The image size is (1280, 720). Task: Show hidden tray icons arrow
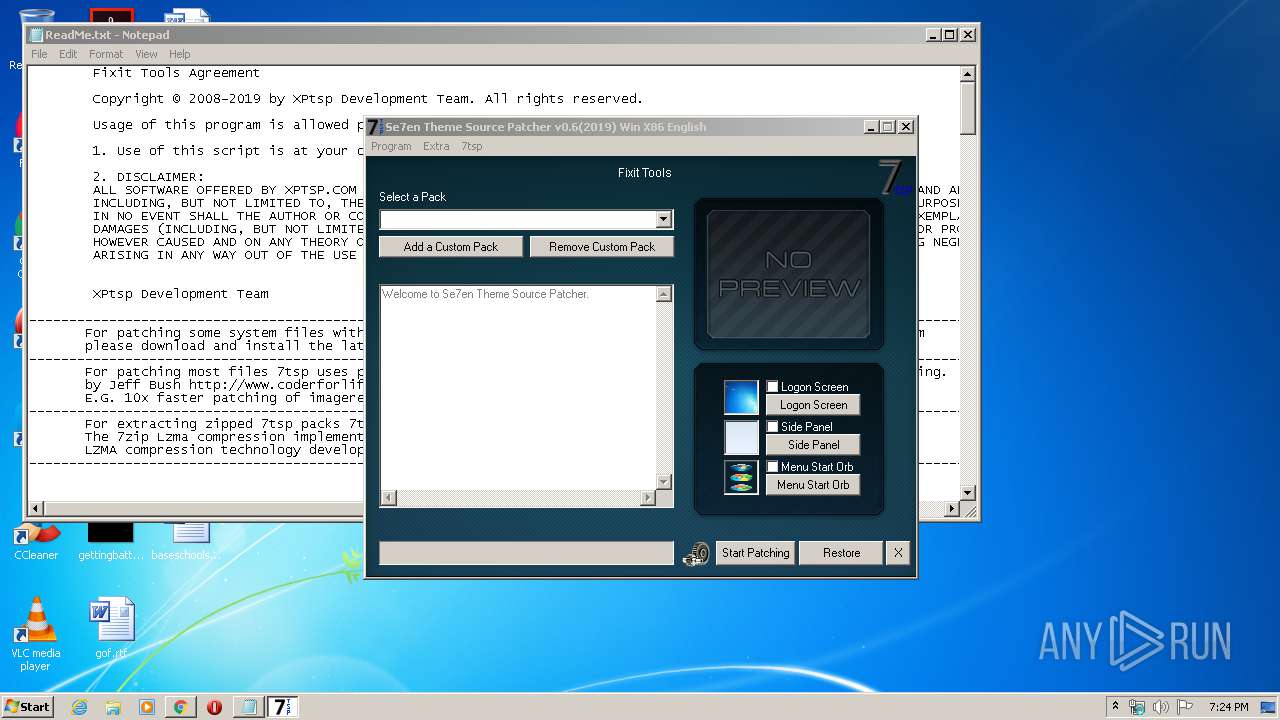coord(1115,707)
